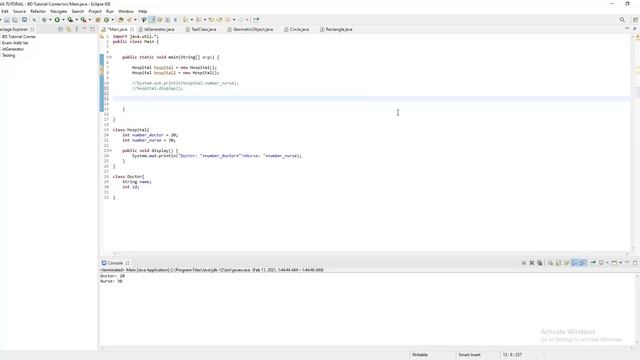Click Open Perspective icon at top right
Image resolution: width=640 pixels, height=360 pixels.
point(635,20)
